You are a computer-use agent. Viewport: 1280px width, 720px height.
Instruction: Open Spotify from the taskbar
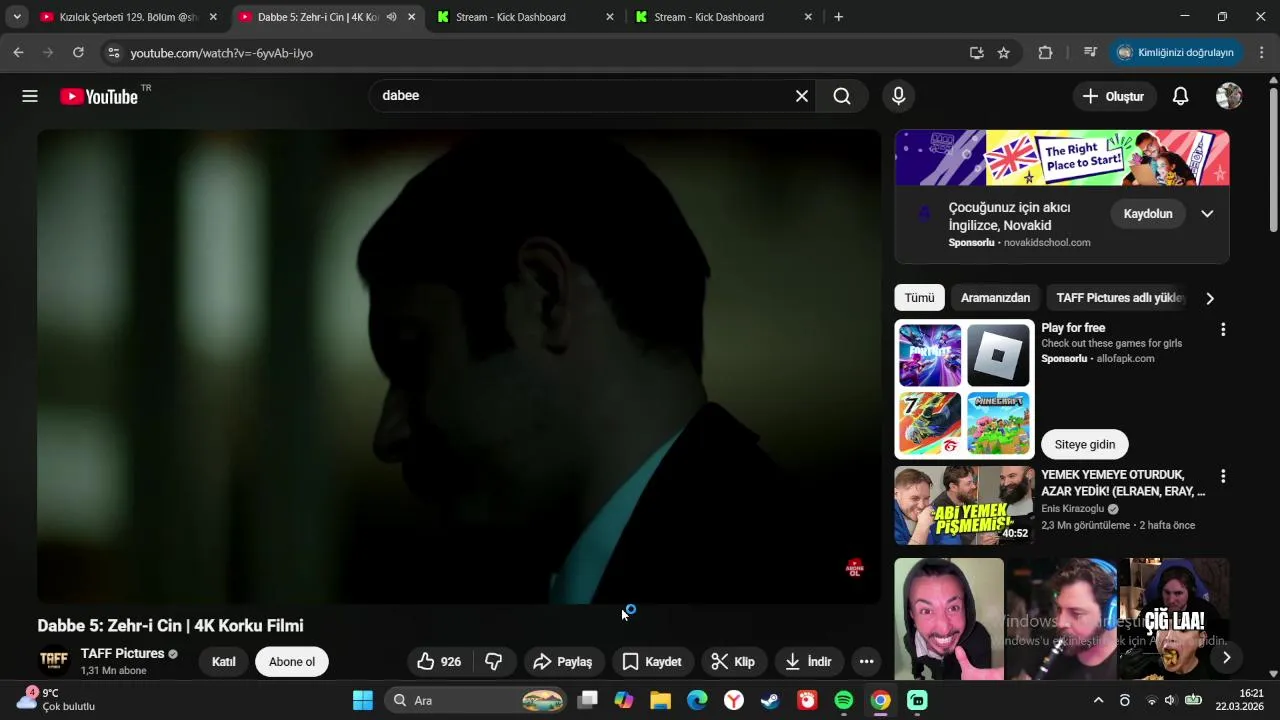click(x=843, y=700)
